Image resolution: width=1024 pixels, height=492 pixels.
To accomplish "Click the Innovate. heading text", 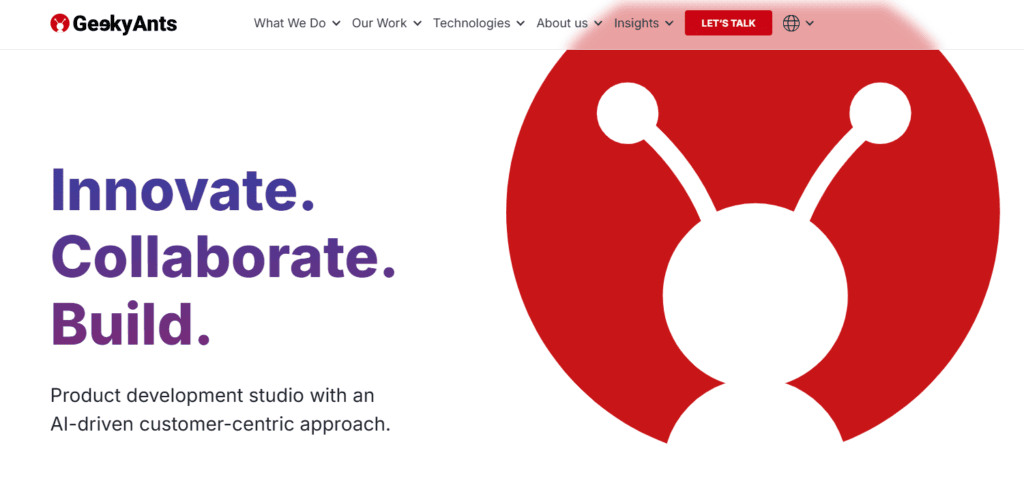I will (x=183, y=189).
